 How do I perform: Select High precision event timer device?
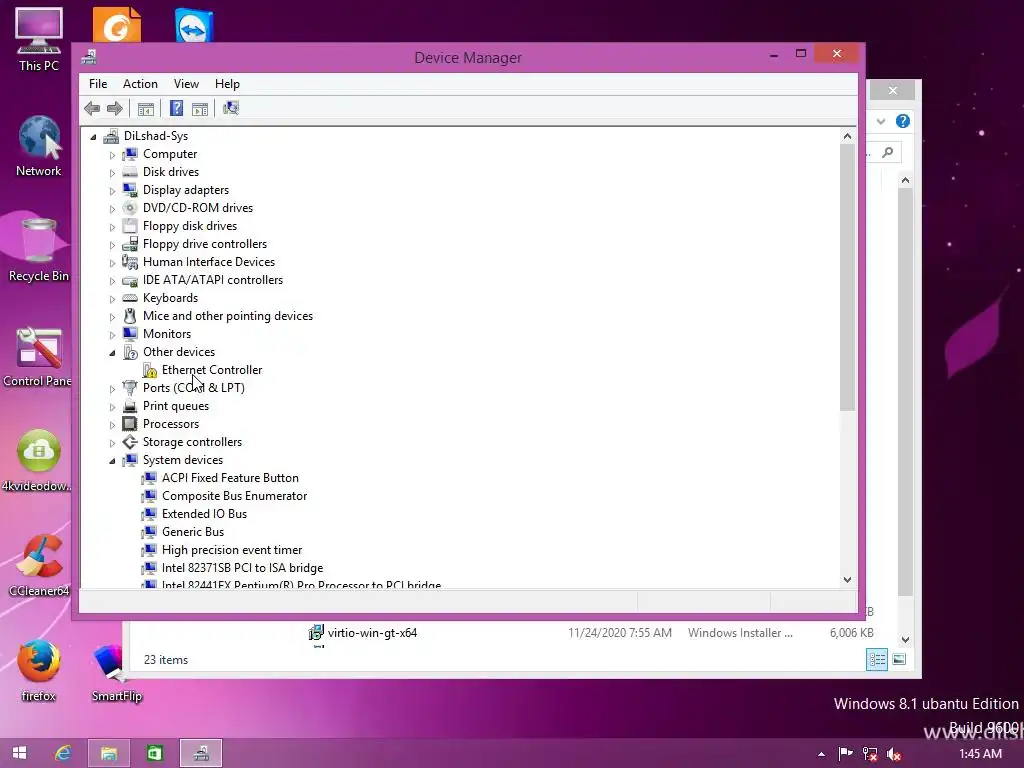click(x=232, y=550)
